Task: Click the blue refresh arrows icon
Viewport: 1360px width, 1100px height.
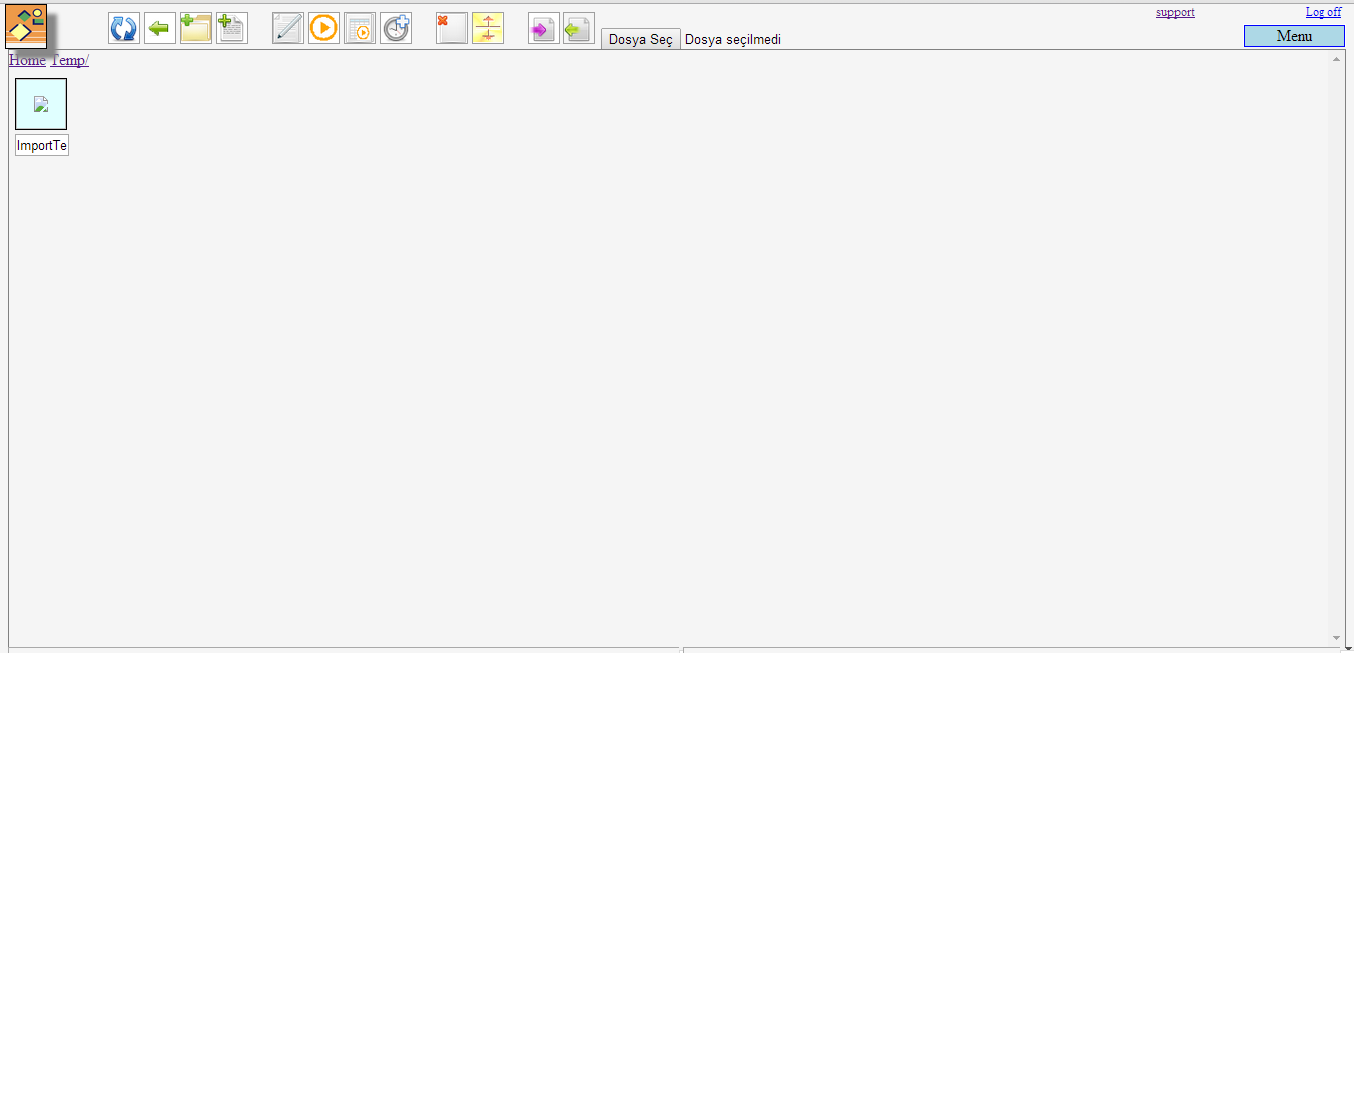Action: (x=124, y=28)
